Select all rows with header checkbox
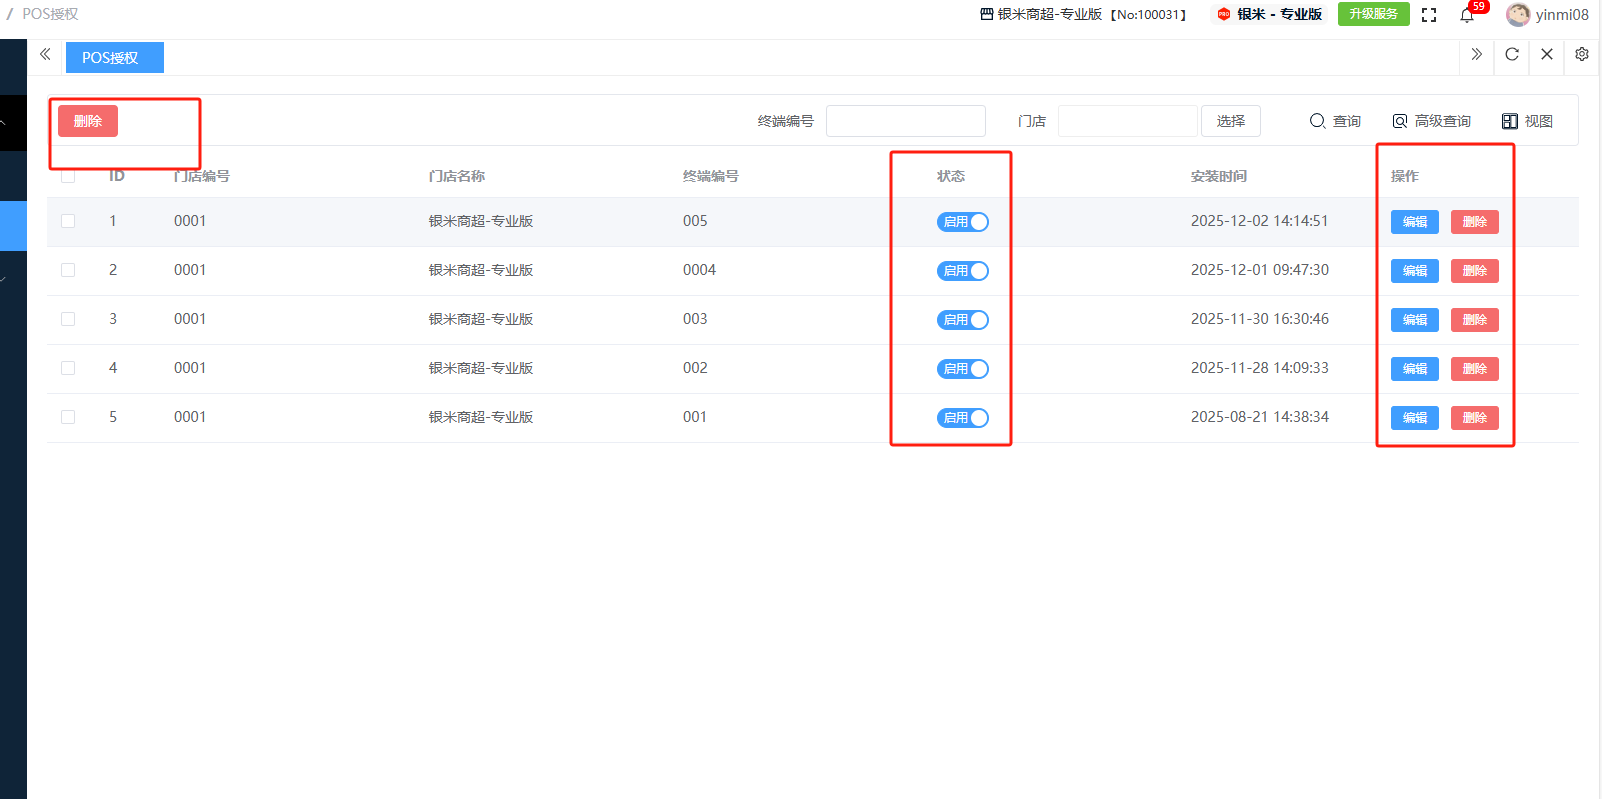The image size is (1602, 799). pyautogui.click(x=68, y=176)
